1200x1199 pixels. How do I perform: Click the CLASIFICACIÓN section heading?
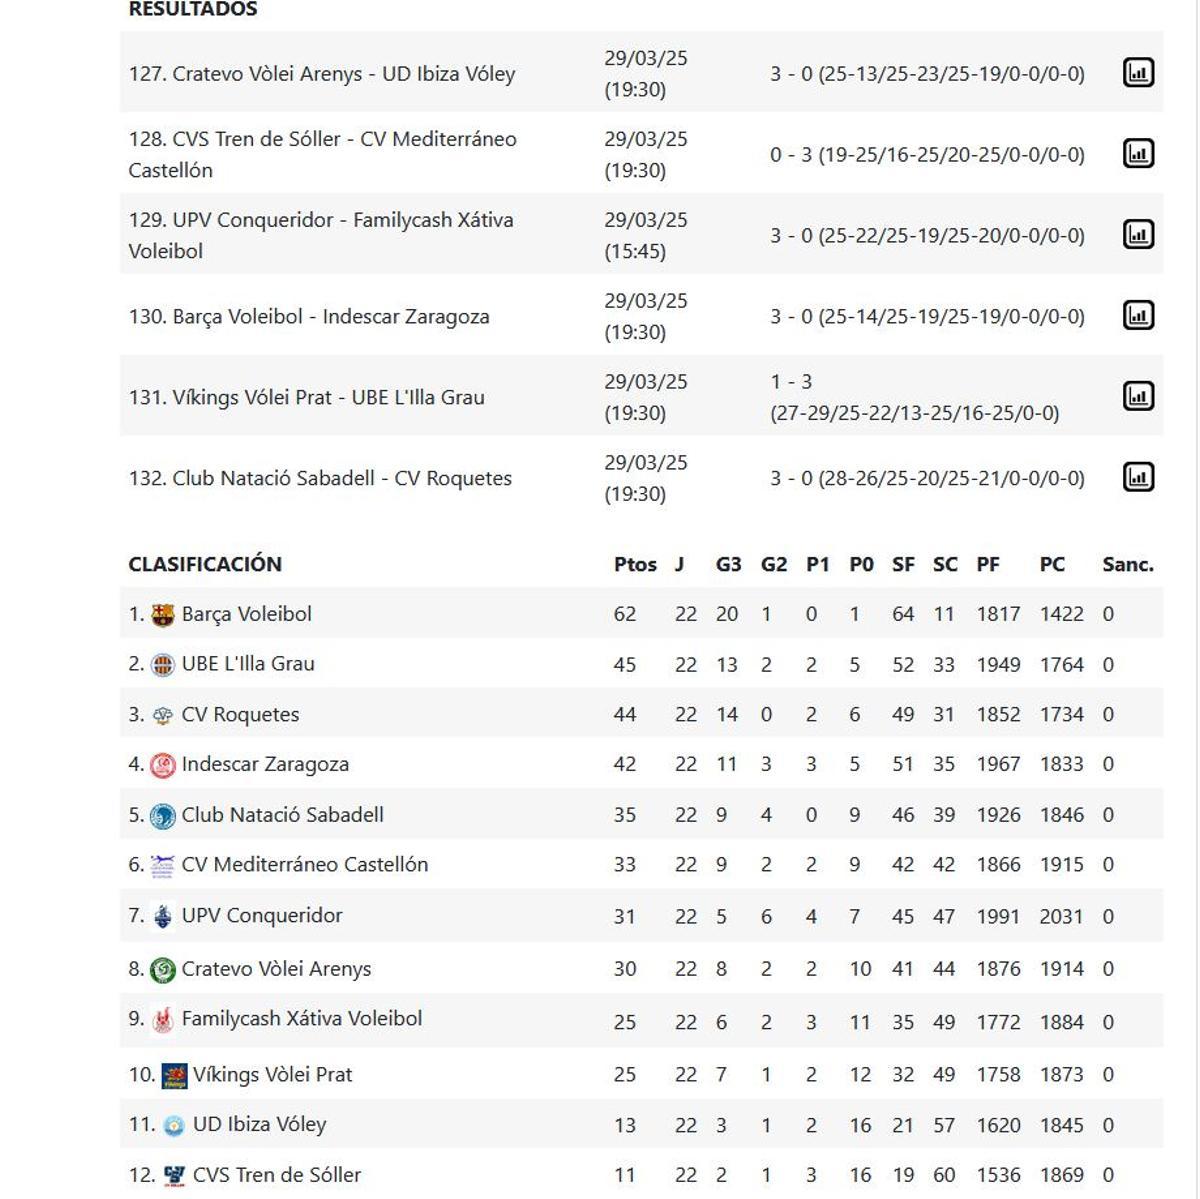[206, 564]
